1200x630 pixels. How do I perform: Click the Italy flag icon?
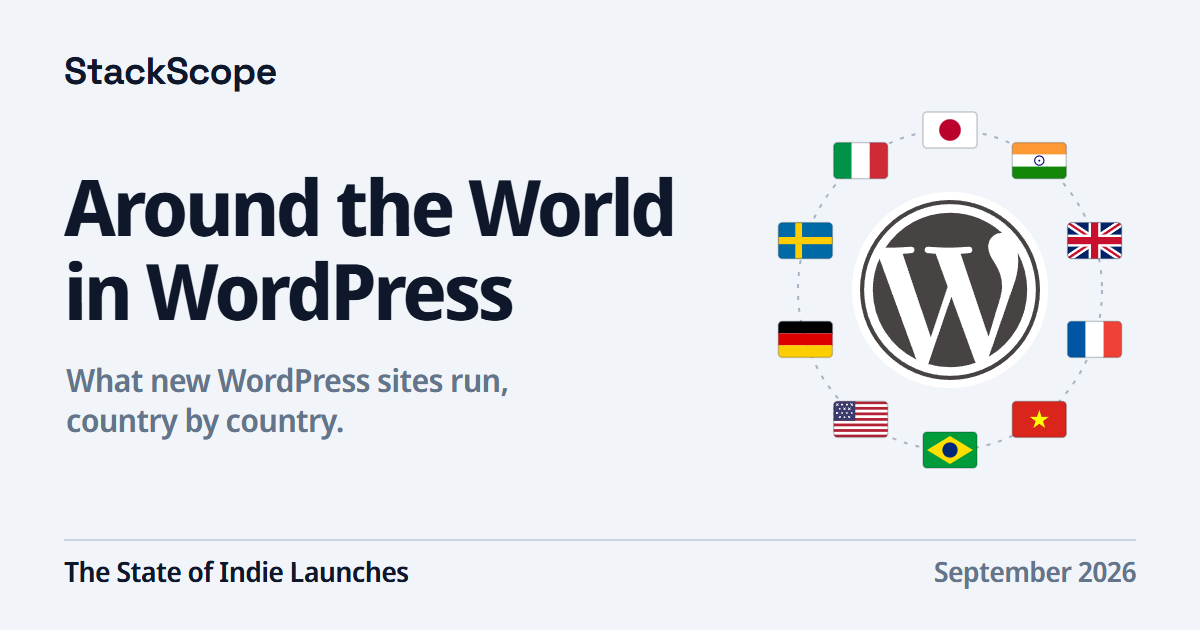[x=861, y=160]
